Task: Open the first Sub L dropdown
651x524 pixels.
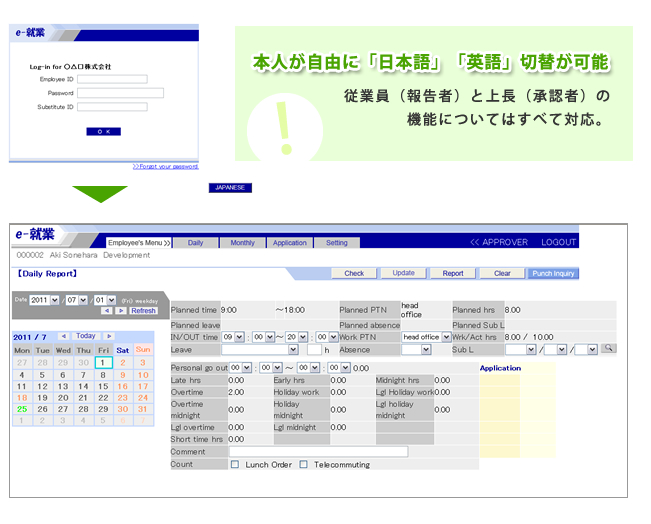Action: (x=521, y=350)
